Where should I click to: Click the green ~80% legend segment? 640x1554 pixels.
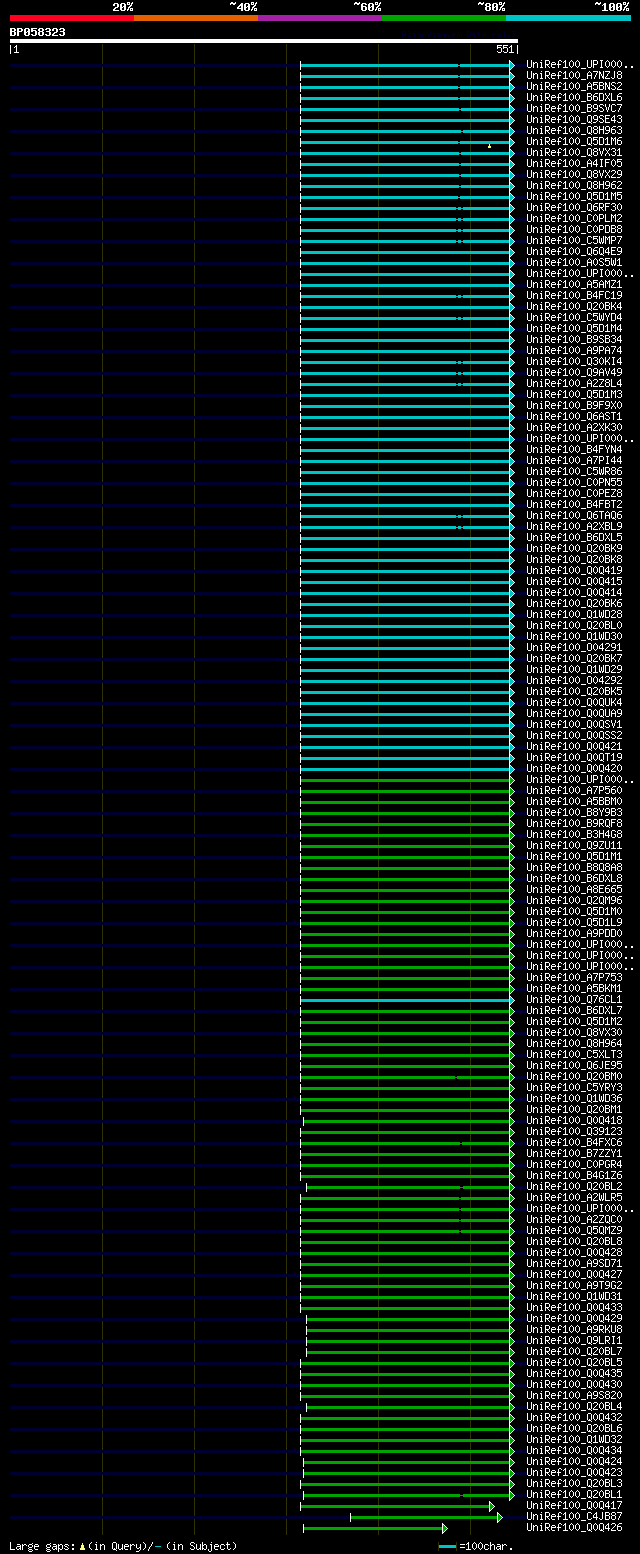point(443,18)
